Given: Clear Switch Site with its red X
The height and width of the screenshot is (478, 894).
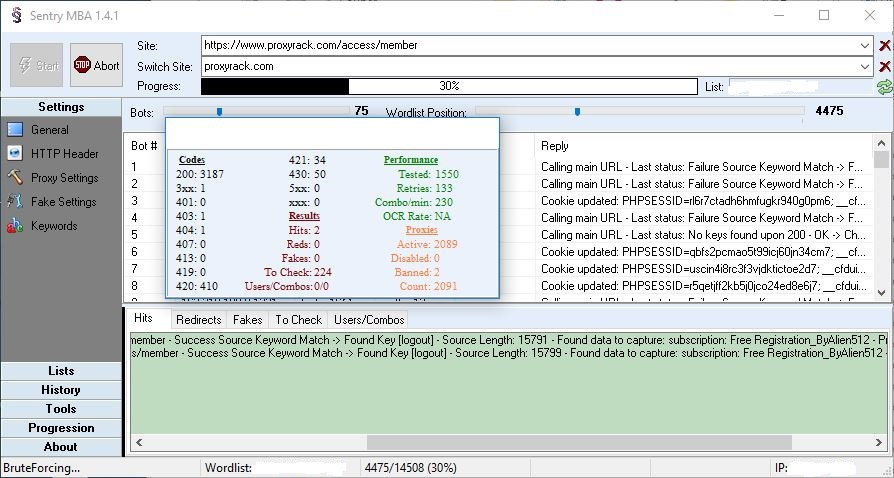Looking at the screenshot, I should pyautogui.click(x=884, y=67).
